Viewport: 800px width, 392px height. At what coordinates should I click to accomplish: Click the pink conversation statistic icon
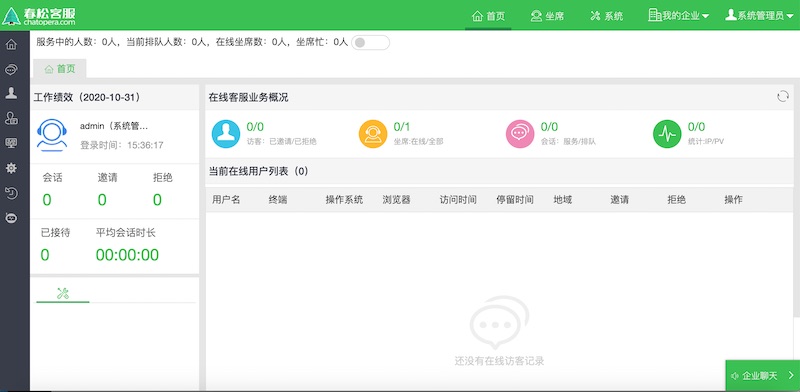pyautogui.click(x=520, y=134)
